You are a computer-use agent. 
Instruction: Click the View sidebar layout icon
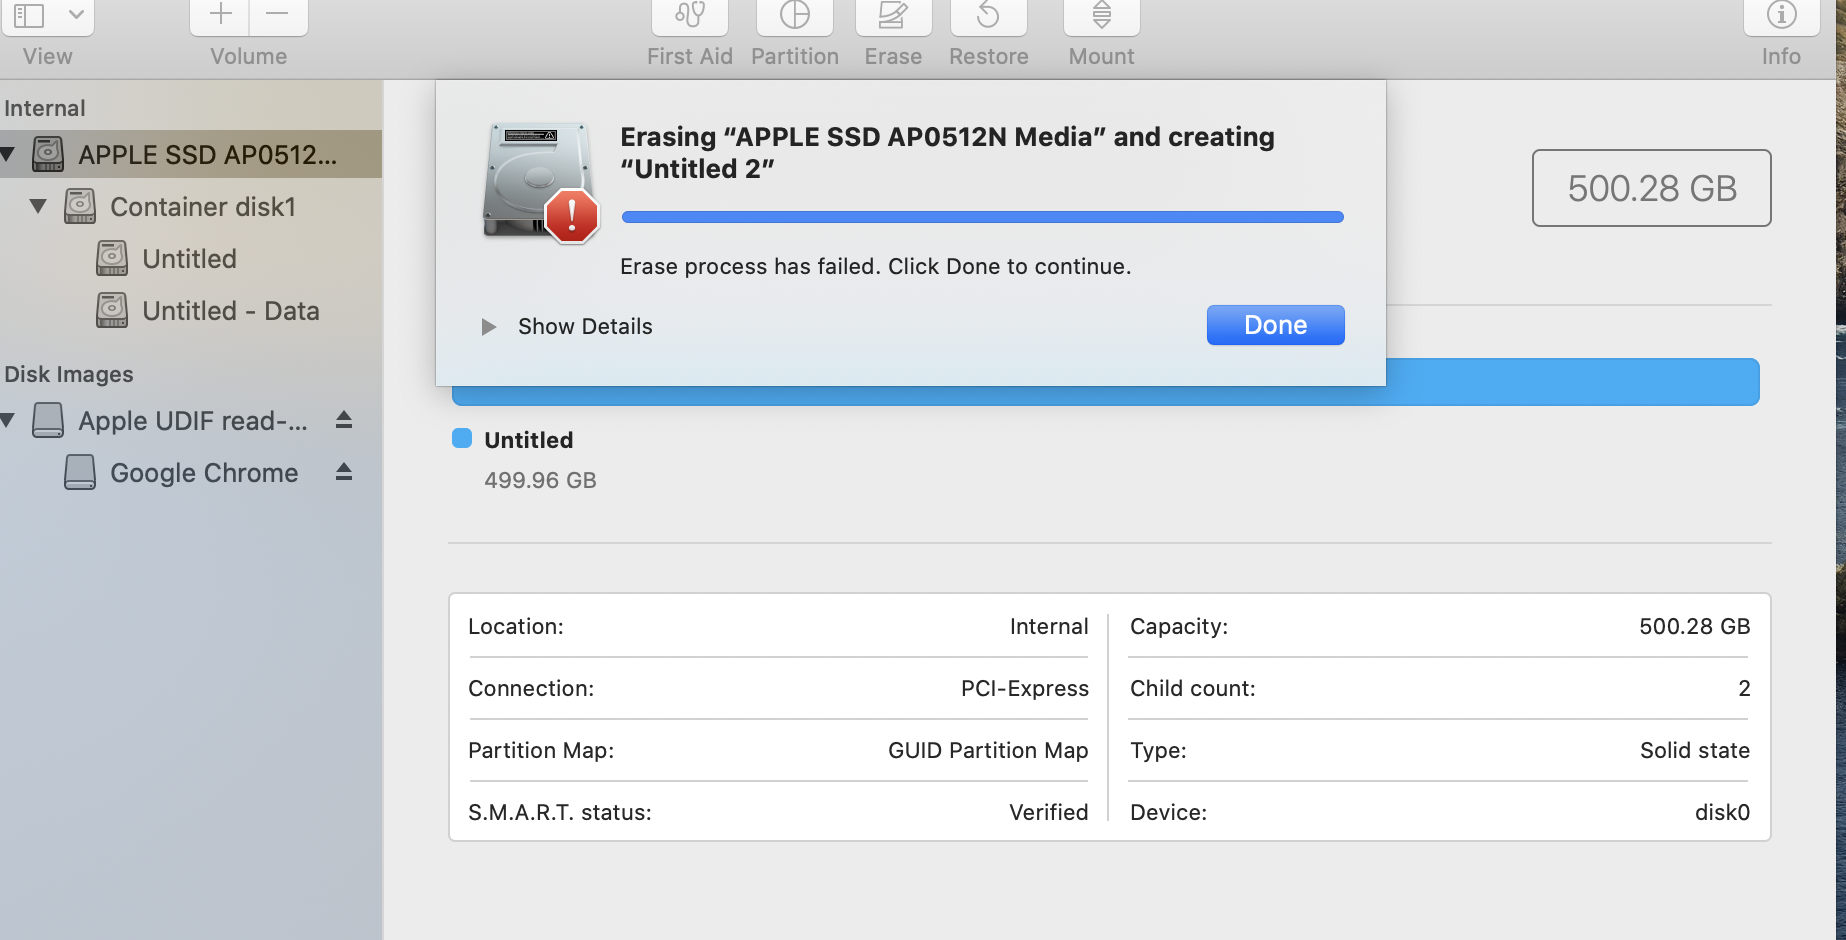[29, 16]
